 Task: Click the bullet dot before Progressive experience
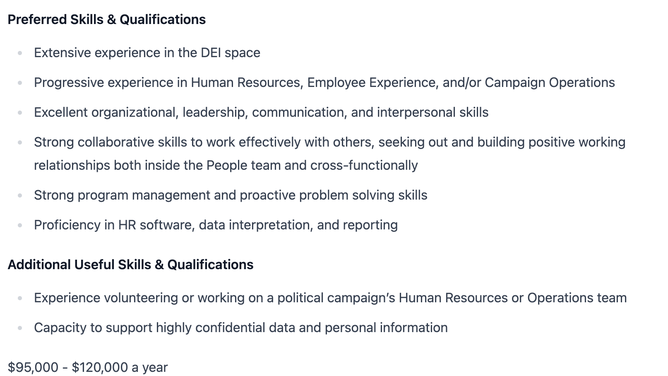[x=20, y=83]
